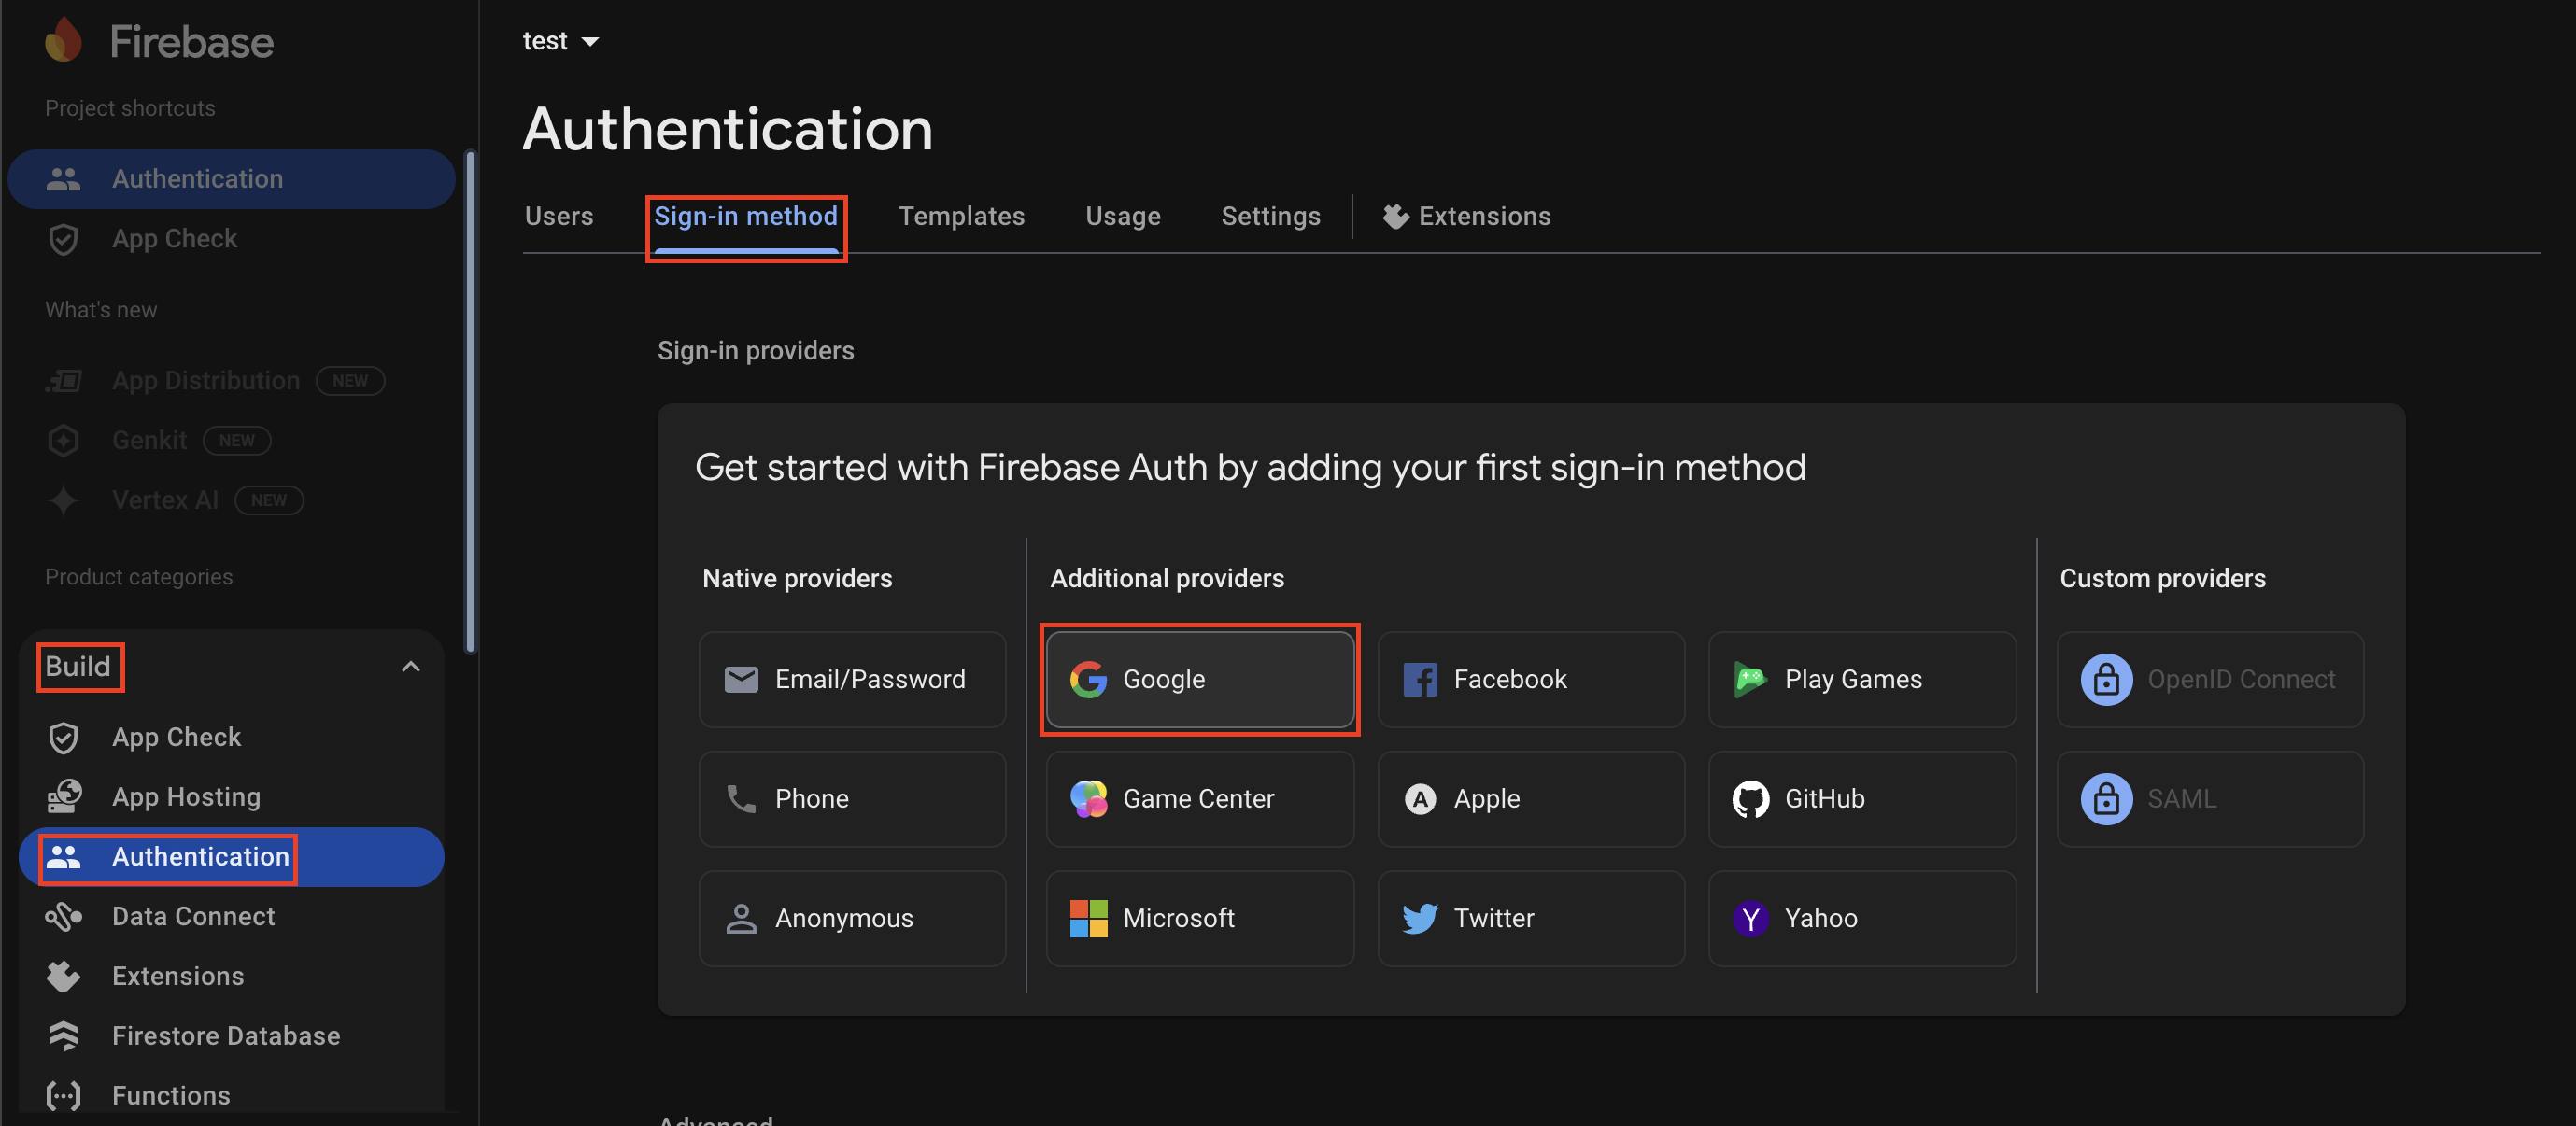Select the Microsoft provider
2576x1126 pixels.
1200,918
